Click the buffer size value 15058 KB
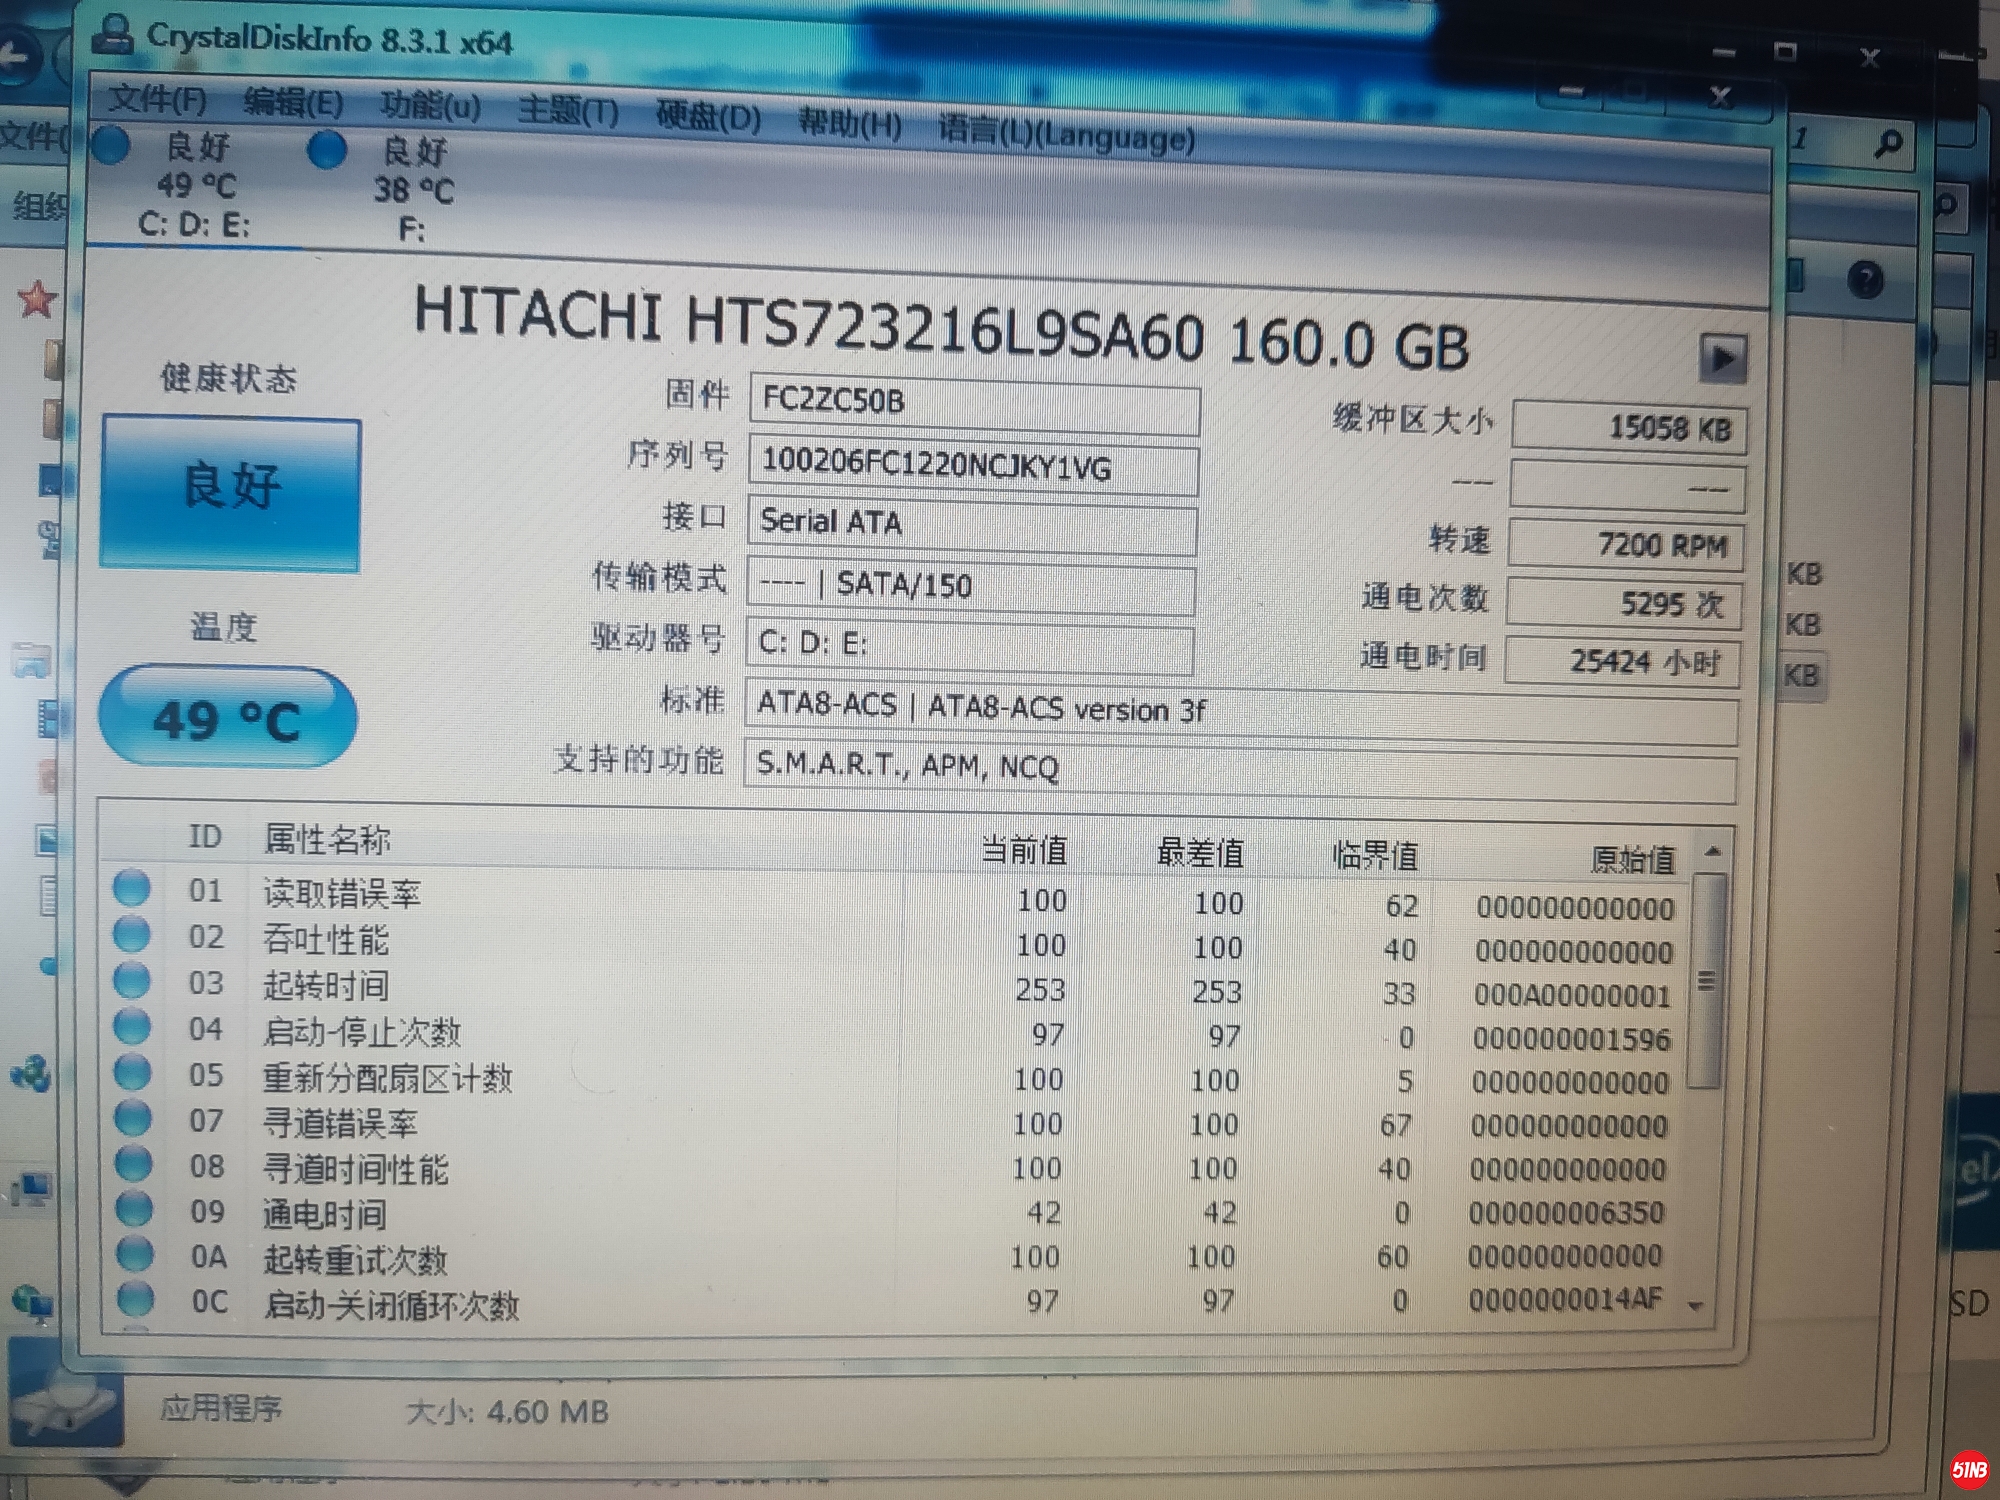This screenshot has height=1500, width=2000. [1630, 427]
